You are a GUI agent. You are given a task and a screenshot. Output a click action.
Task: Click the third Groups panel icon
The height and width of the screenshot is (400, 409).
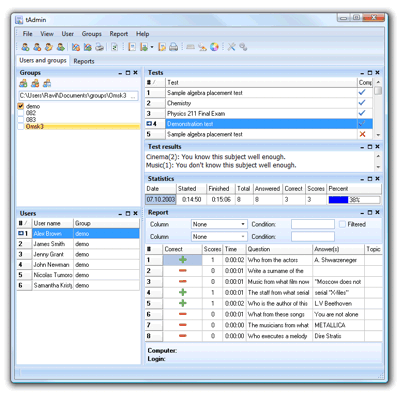47,83
